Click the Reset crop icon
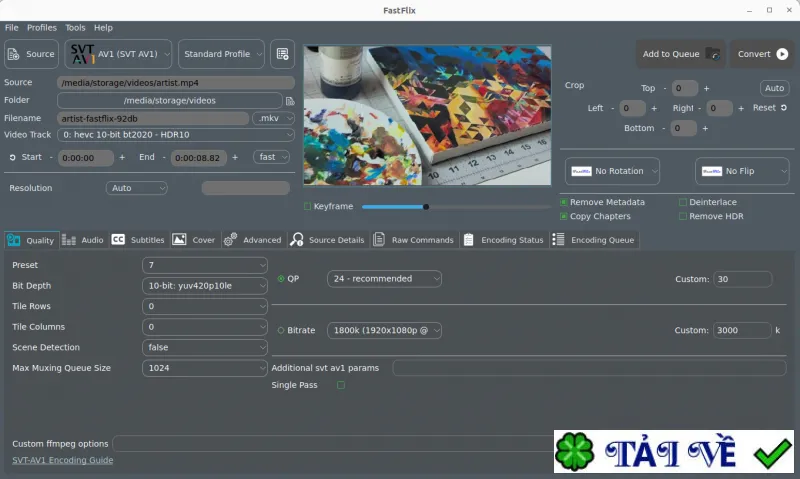 [x=784, y=108]
